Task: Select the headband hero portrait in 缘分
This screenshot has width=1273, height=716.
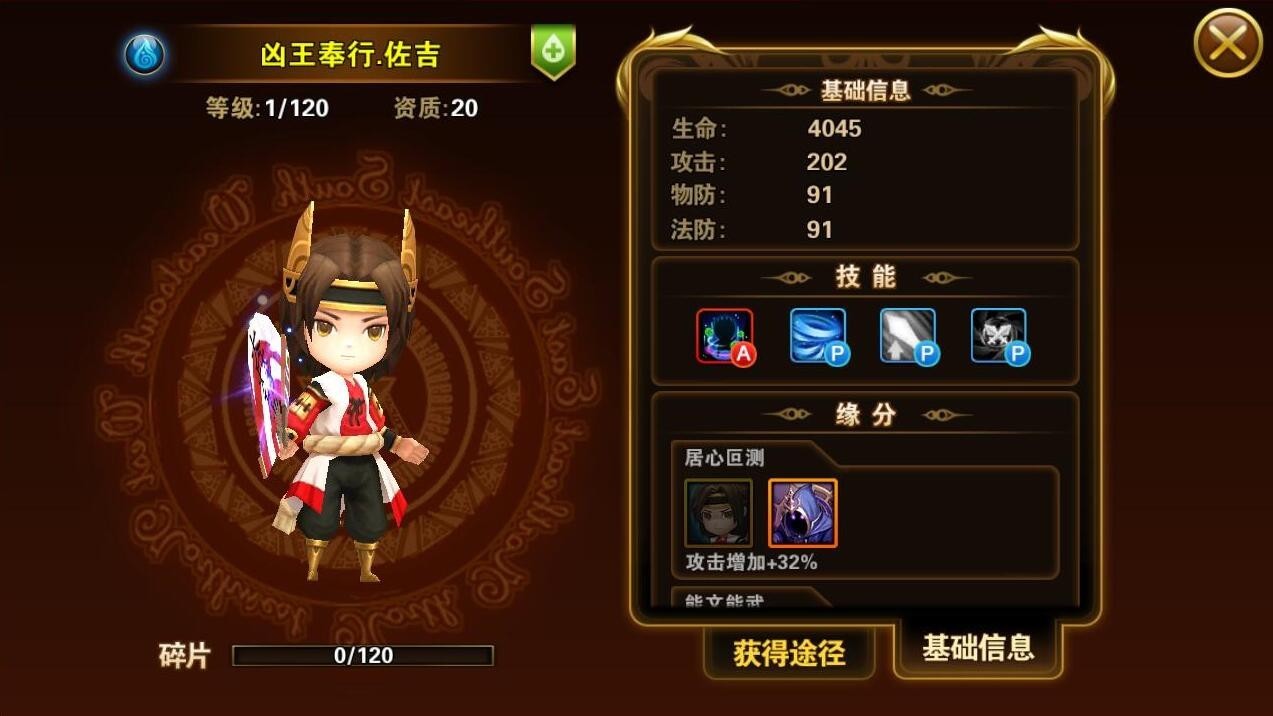Action: tap(718, 513)
